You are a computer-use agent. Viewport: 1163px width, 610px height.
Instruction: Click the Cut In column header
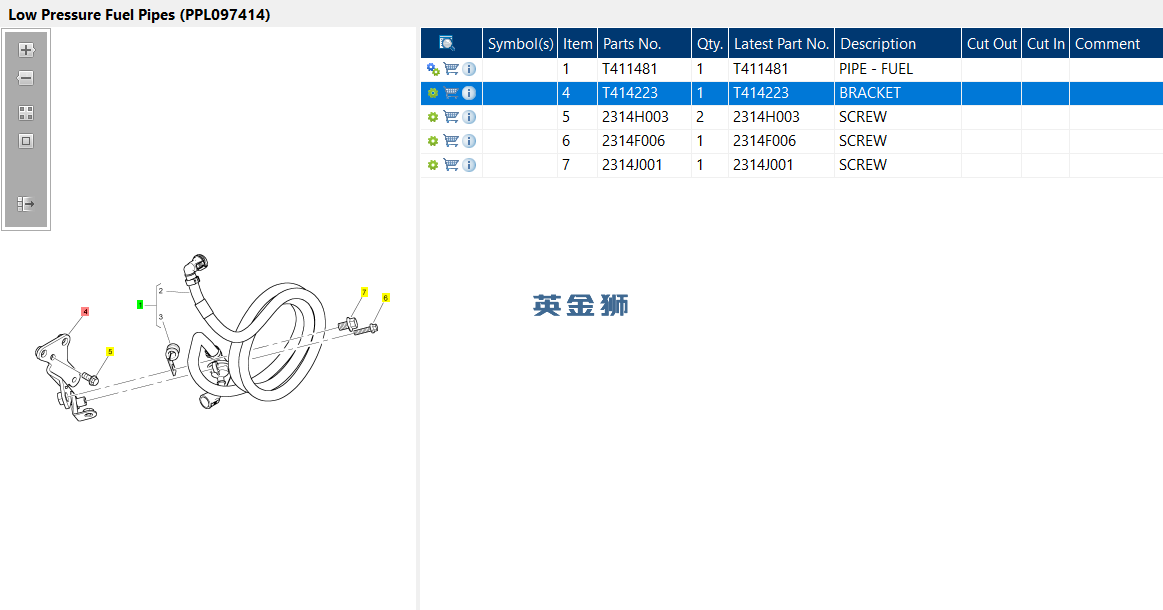(x=1046, y=44)
